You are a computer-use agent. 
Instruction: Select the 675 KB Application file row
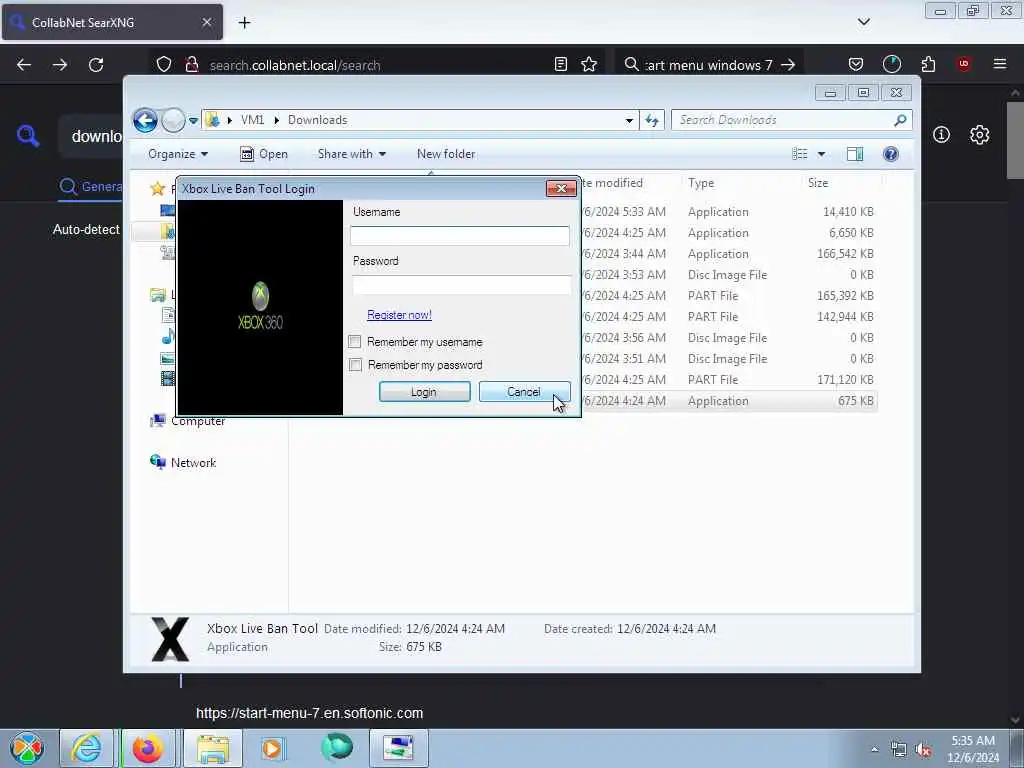coord(729,401)
